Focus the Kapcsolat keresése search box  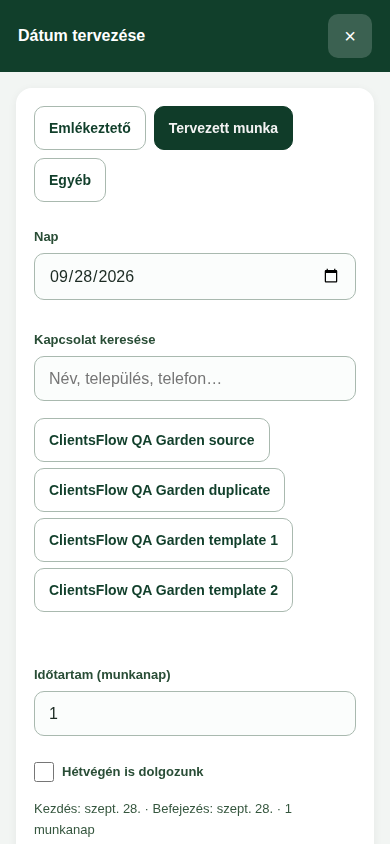click(x=195, y=378)
